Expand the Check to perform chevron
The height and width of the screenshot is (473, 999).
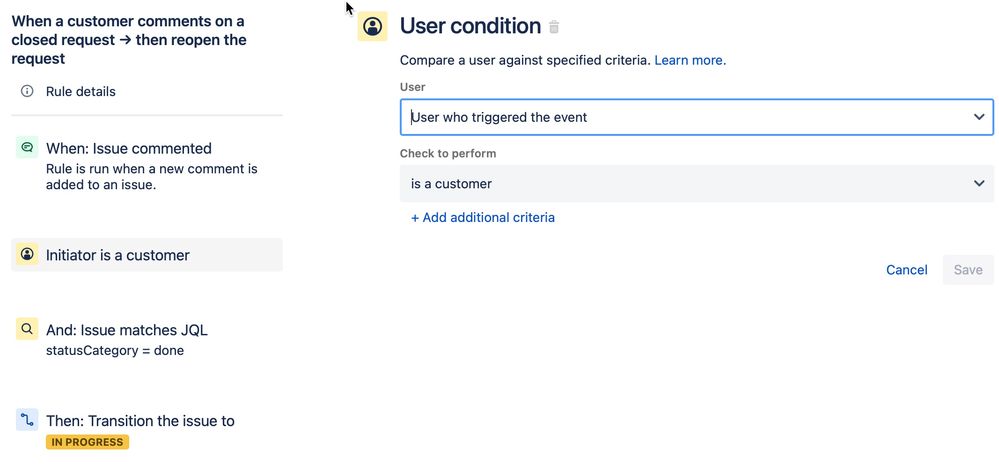(x=979, y=184)
